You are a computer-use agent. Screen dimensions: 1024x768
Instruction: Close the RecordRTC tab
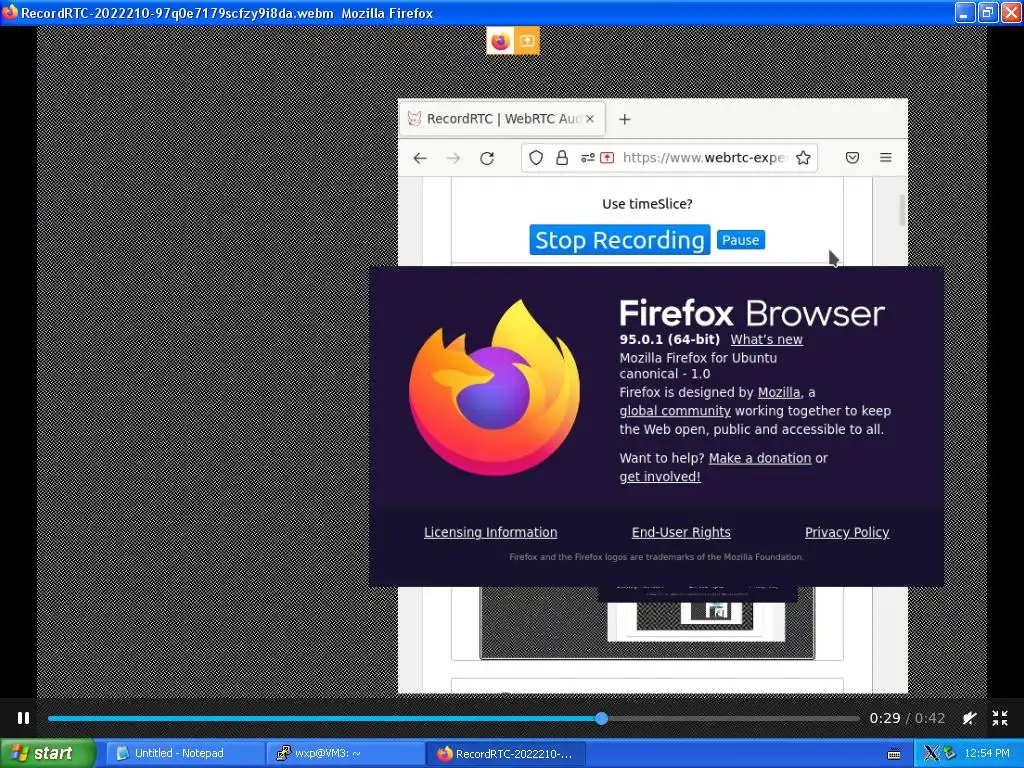click(x=590, y=119)
